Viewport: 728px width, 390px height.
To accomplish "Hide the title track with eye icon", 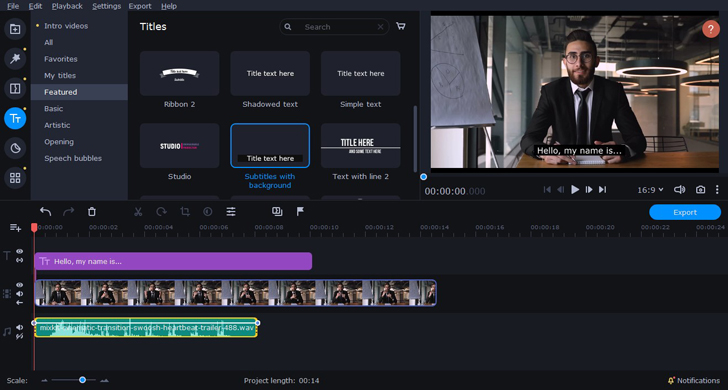I will tap(20, 252).
